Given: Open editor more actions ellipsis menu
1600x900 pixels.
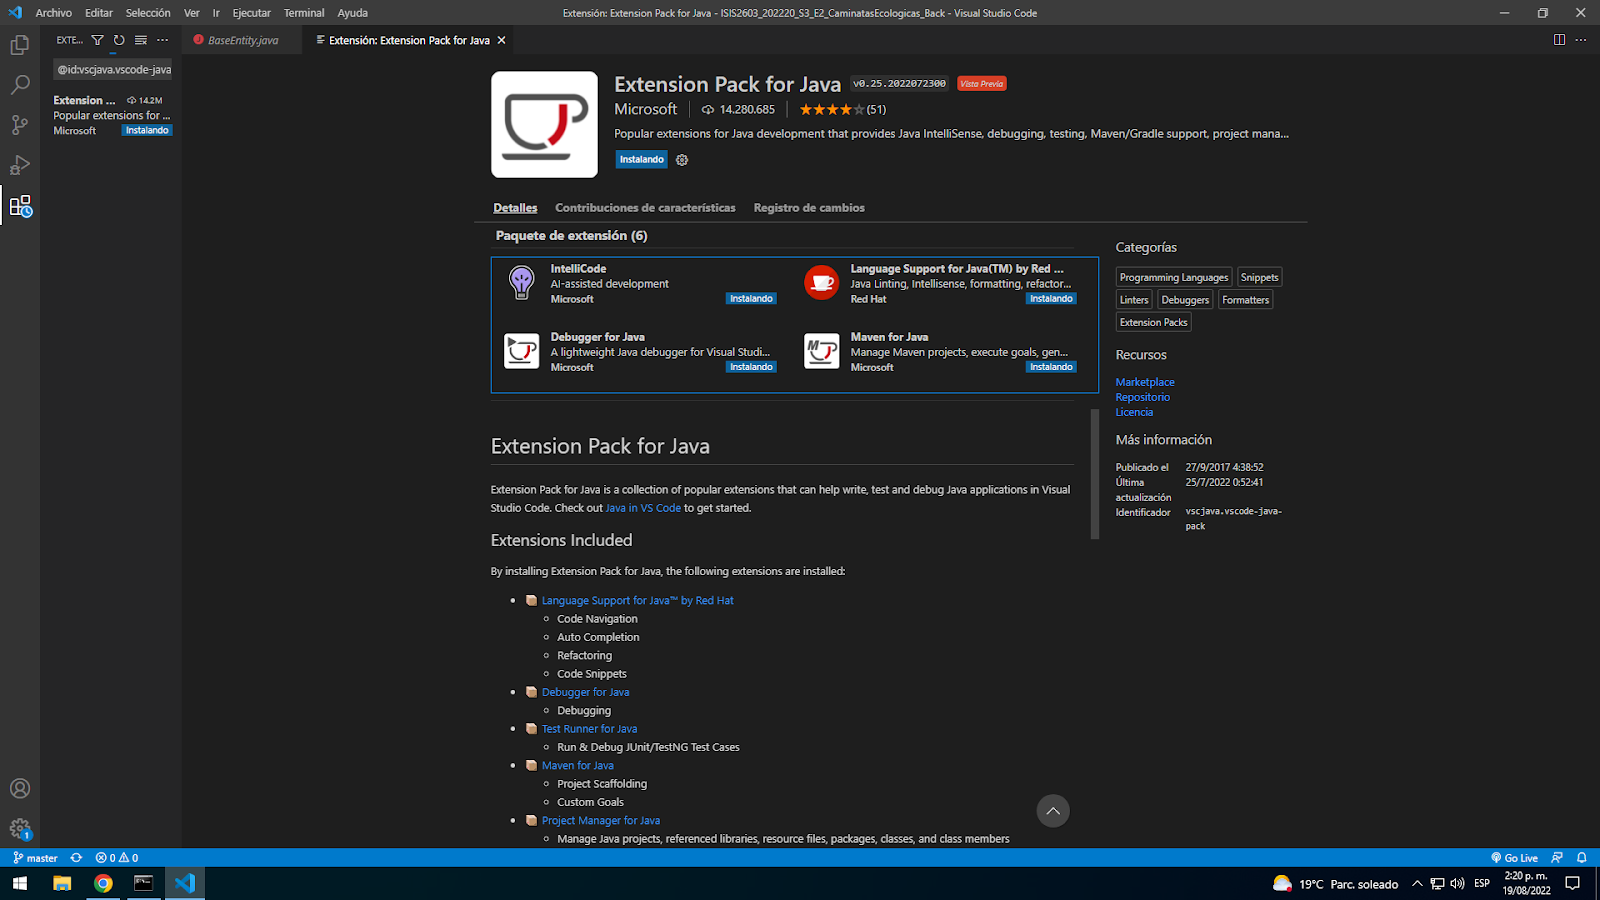Looking at the screenshot, I should (1581, 40).
